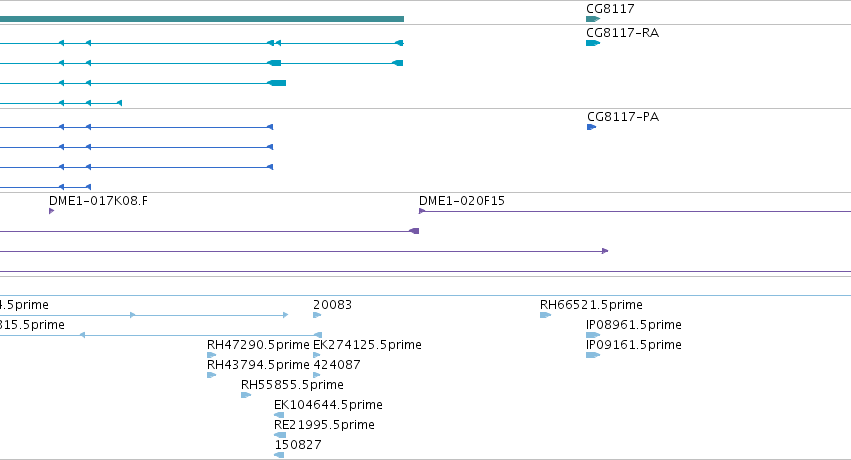Select the RH47290.5prime EST arrow

pyautogui.click(x=212, y=355)
